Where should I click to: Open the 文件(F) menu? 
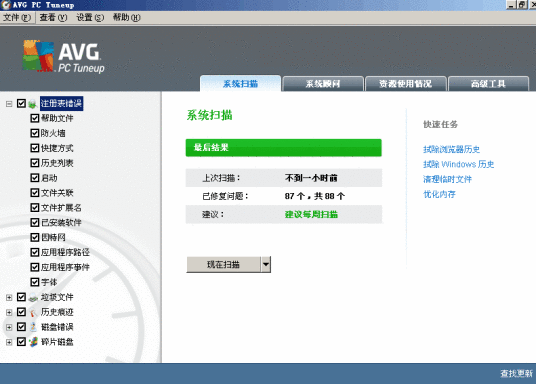point(17,17)
